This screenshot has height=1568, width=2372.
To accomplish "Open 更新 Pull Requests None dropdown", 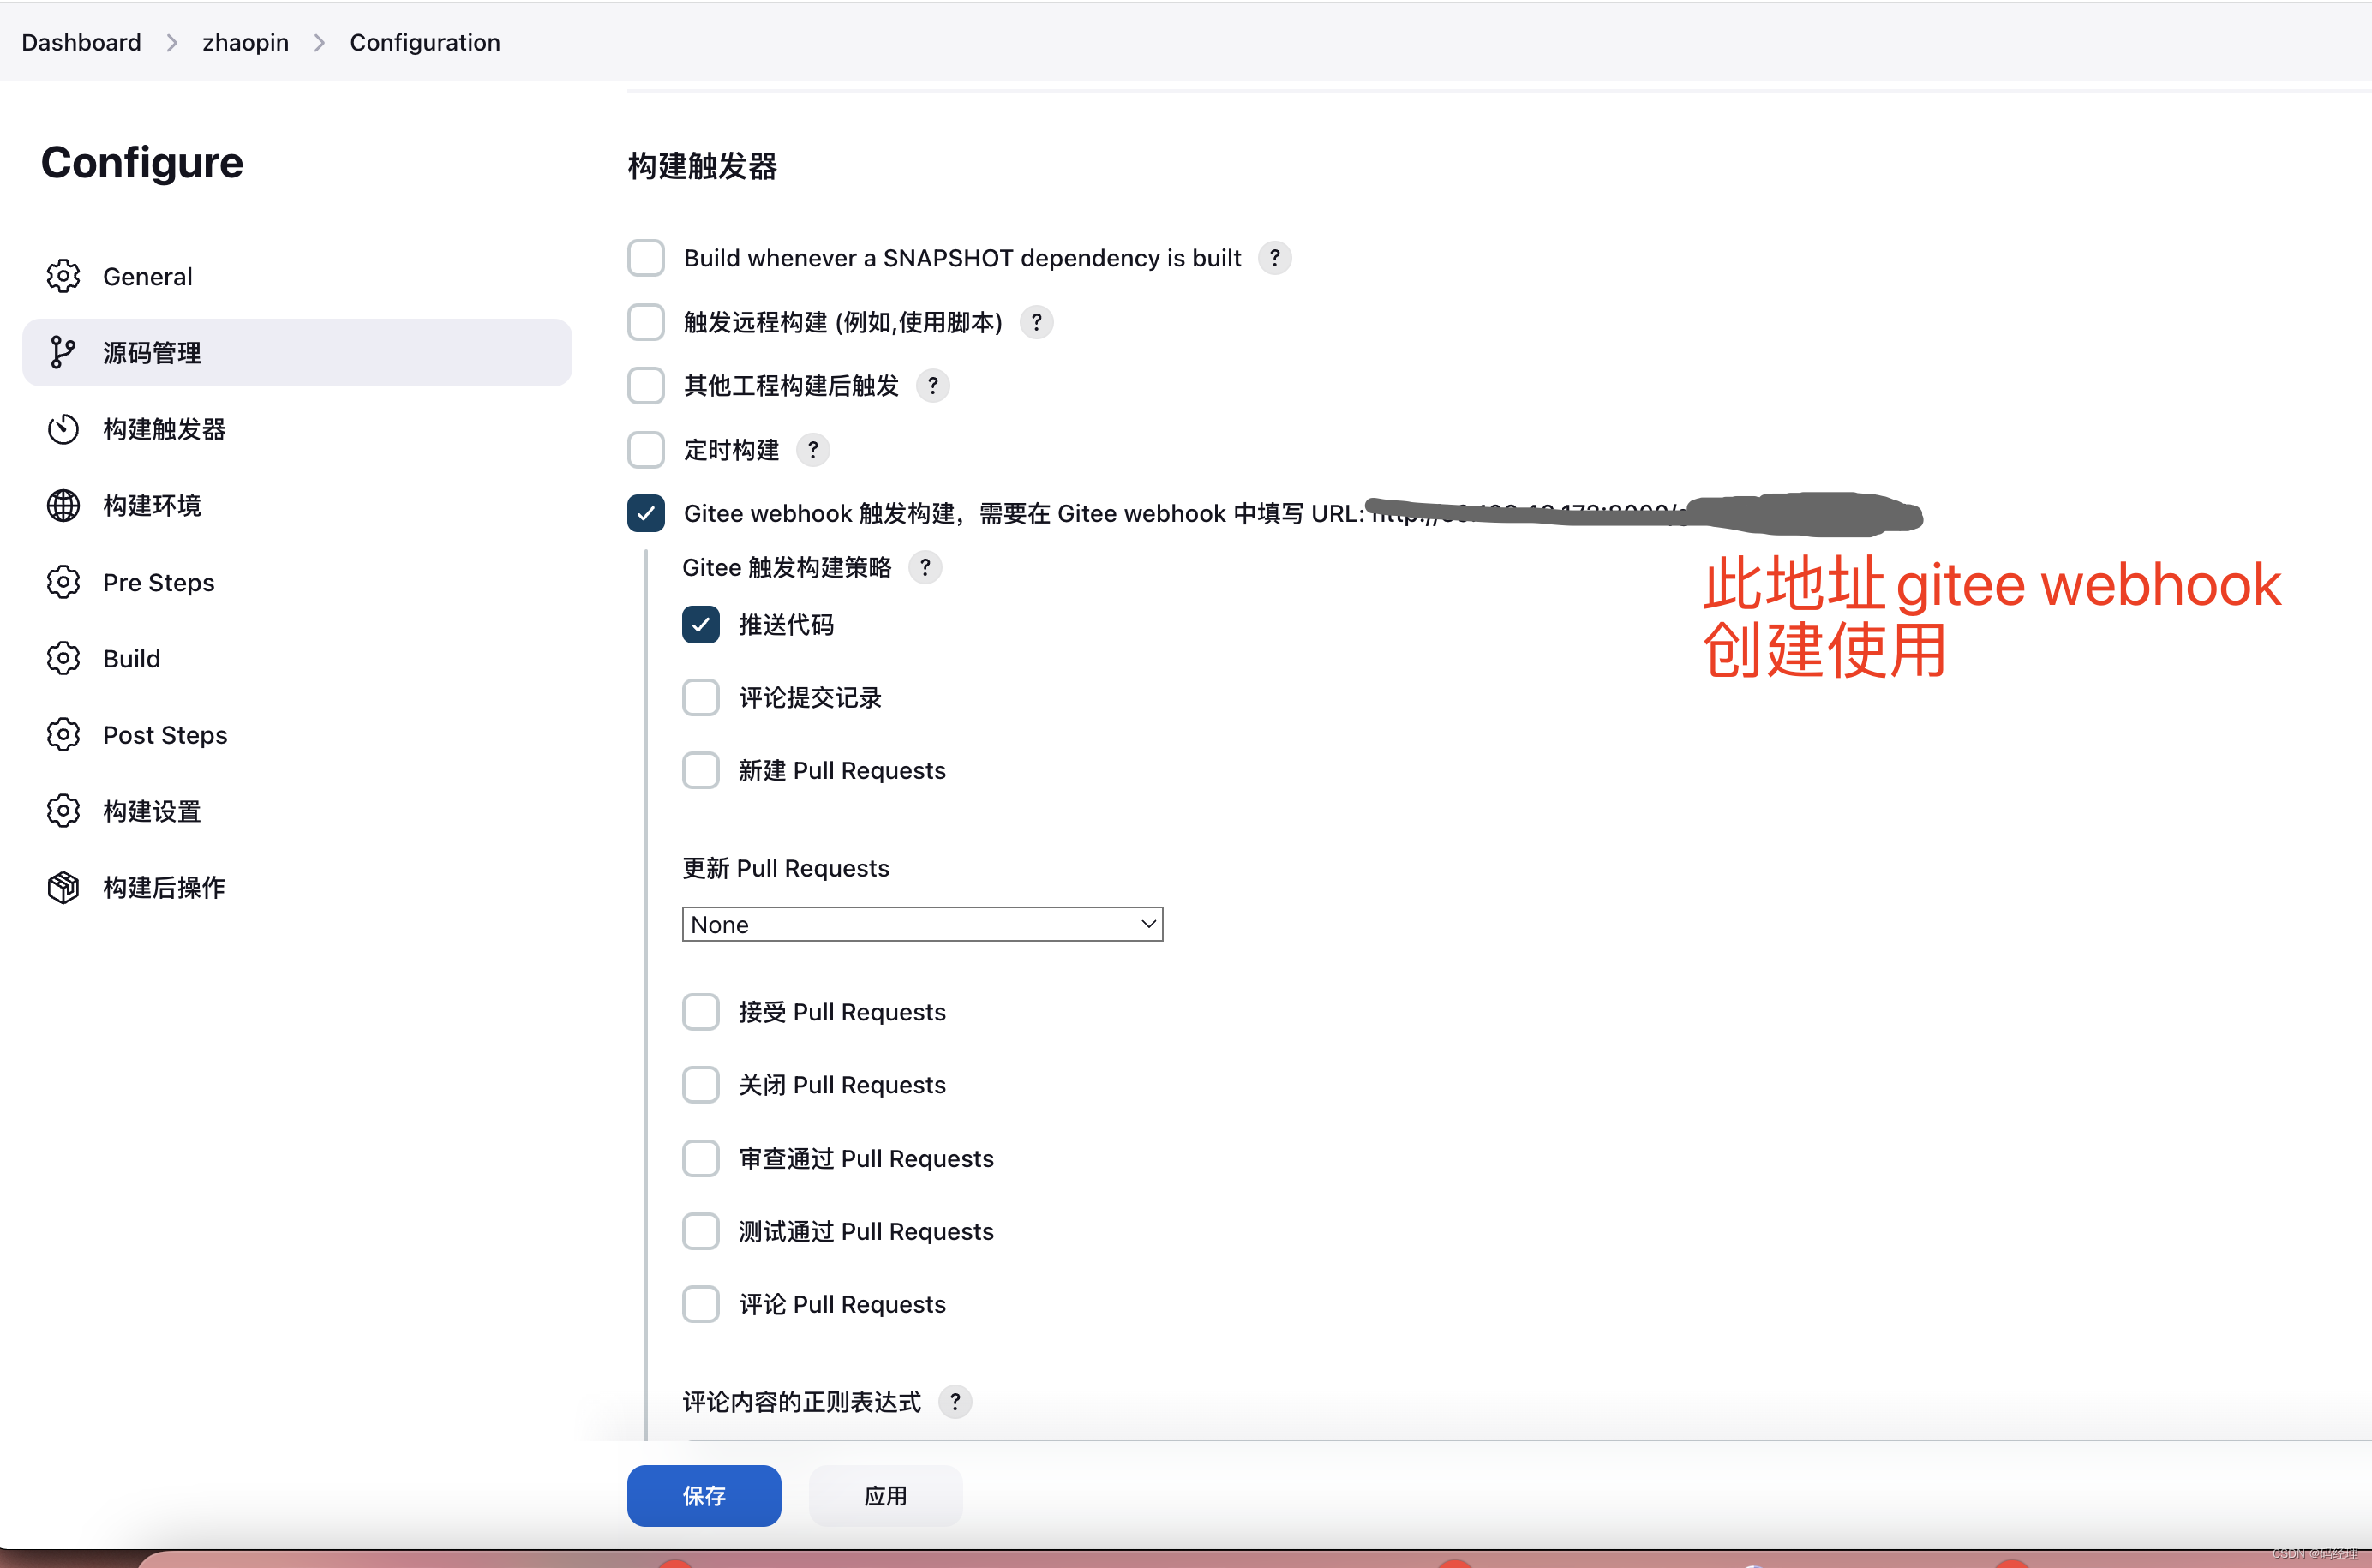I will coord(922,924).
